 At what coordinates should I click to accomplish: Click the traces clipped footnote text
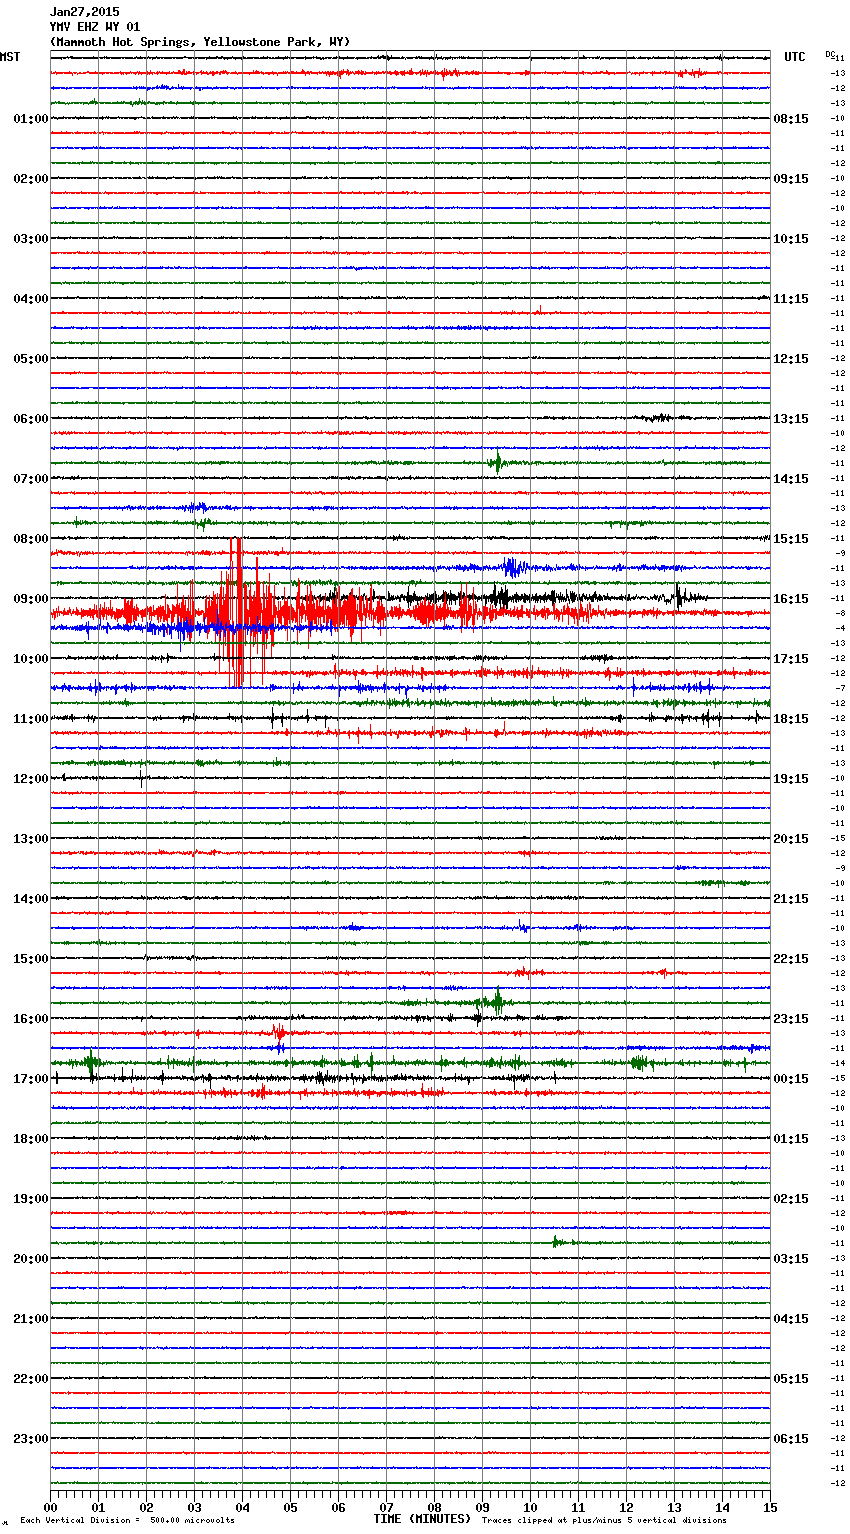tap(604, 1521)
